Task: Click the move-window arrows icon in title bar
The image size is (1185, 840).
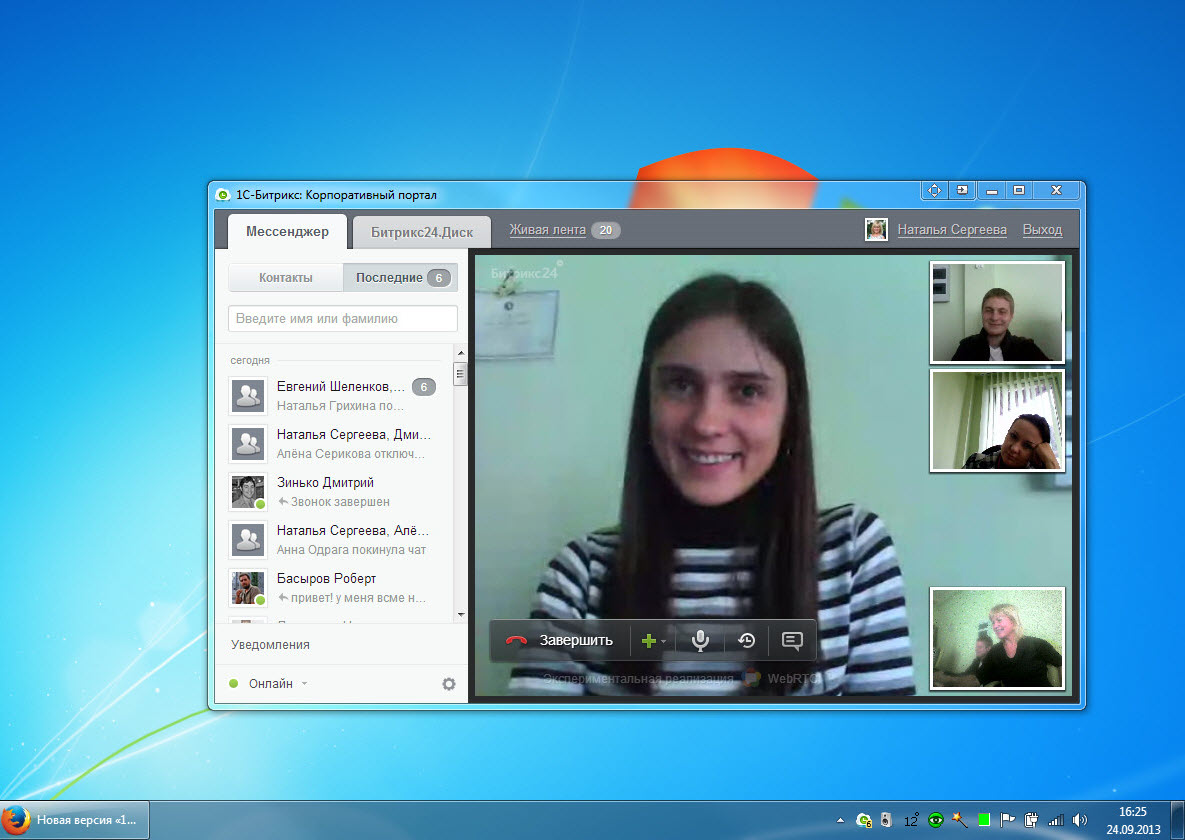Action: pyautogui.click(x=934, y=191)
